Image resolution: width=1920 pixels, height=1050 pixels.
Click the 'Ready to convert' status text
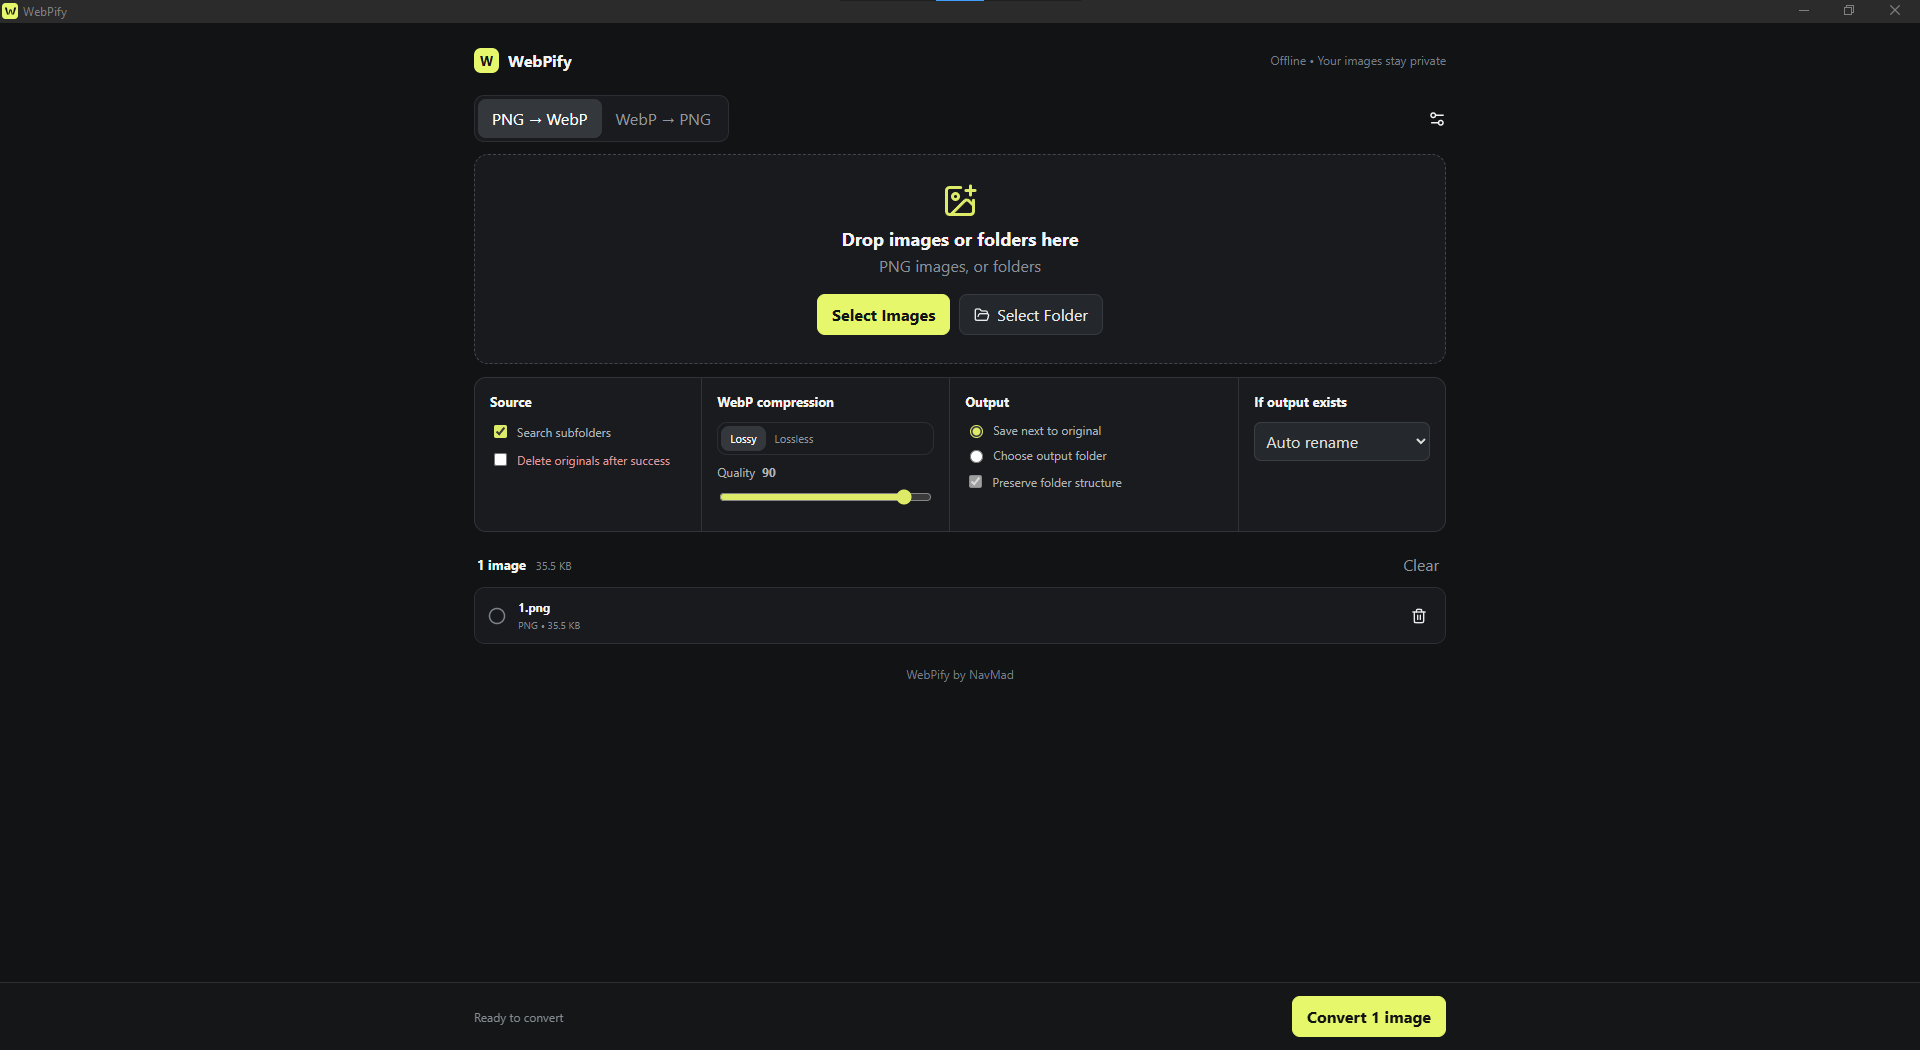(x=519, y=1018)
